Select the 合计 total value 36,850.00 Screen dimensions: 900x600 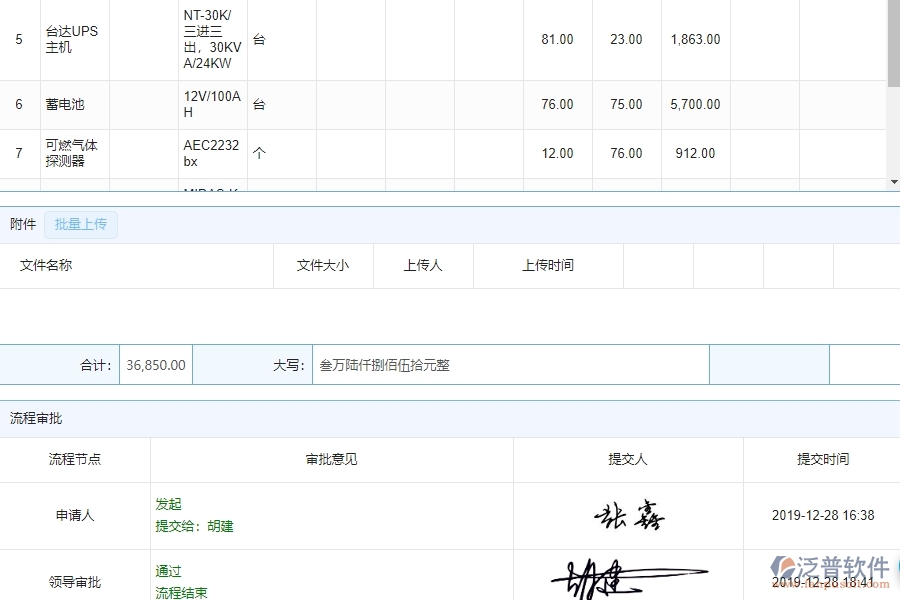click(155, 364)
